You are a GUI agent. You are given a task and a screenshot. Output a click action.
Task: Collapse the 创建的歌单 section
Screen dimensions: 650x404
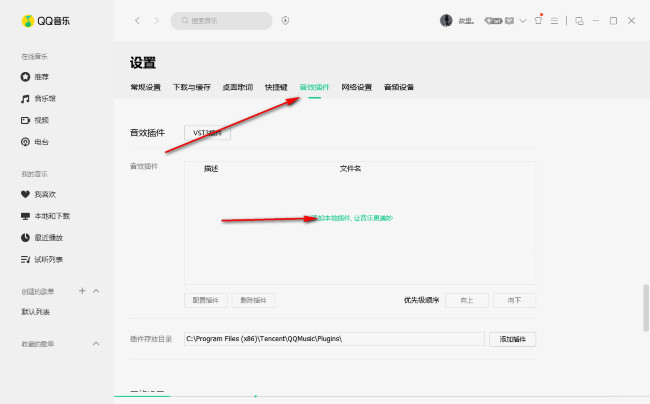[x=96, y=291]
